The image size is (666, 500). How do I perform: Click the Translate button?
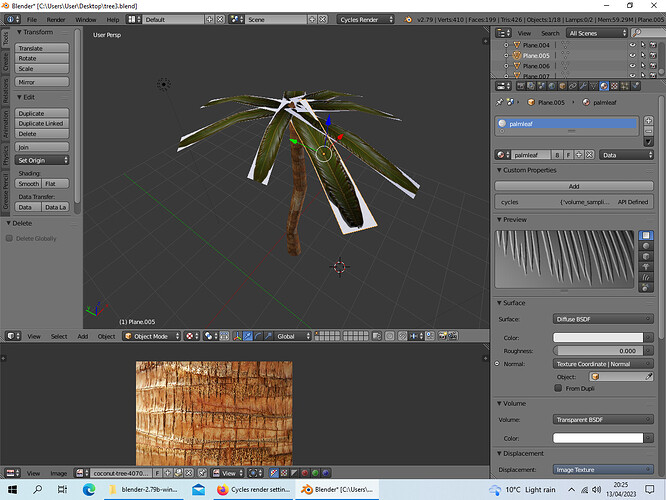click(42, 48)
